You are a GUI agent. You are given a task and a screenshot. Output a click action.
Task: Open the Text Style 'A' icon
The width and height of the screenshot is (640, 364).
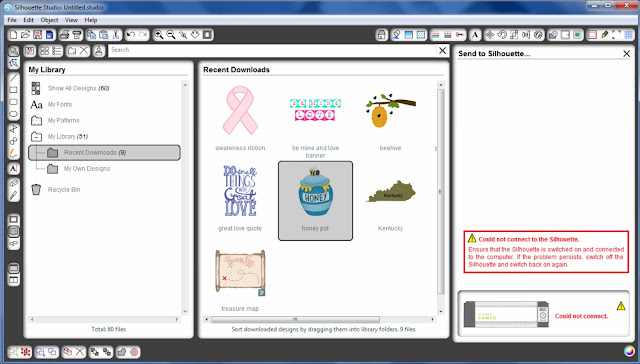[x=475, y=35]
